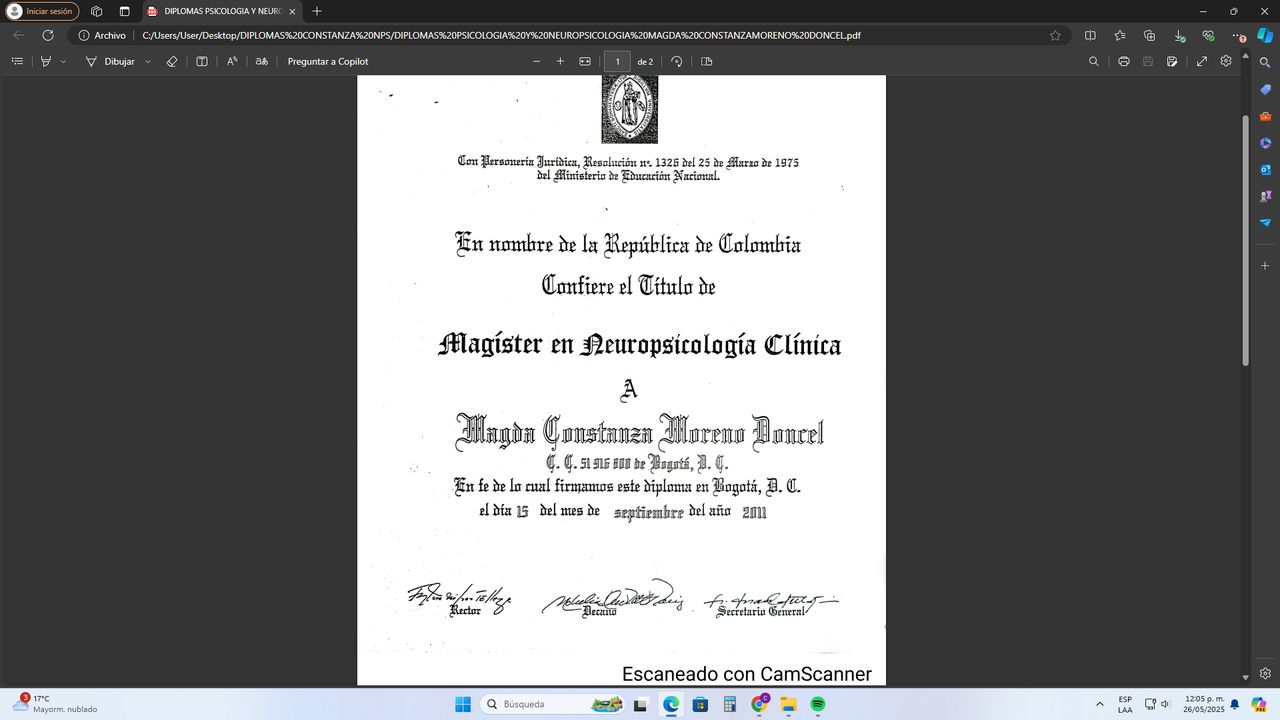
Task: Open PDF viewer settings gear
Action: tap(1226, 61)
